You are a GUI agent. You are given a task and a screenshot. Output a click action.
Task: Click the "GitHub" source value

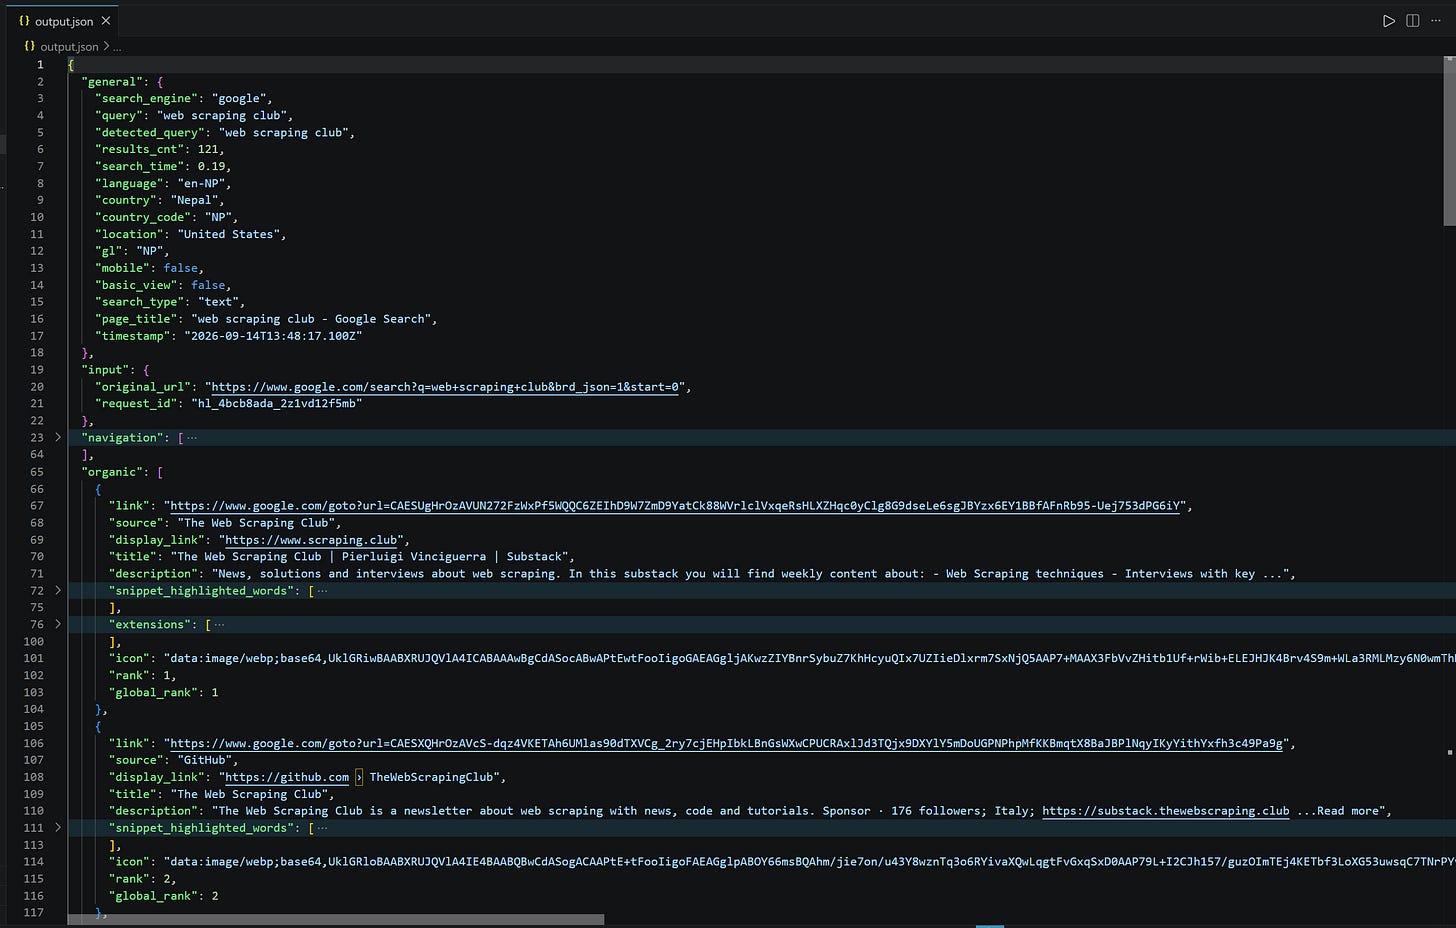204,760
